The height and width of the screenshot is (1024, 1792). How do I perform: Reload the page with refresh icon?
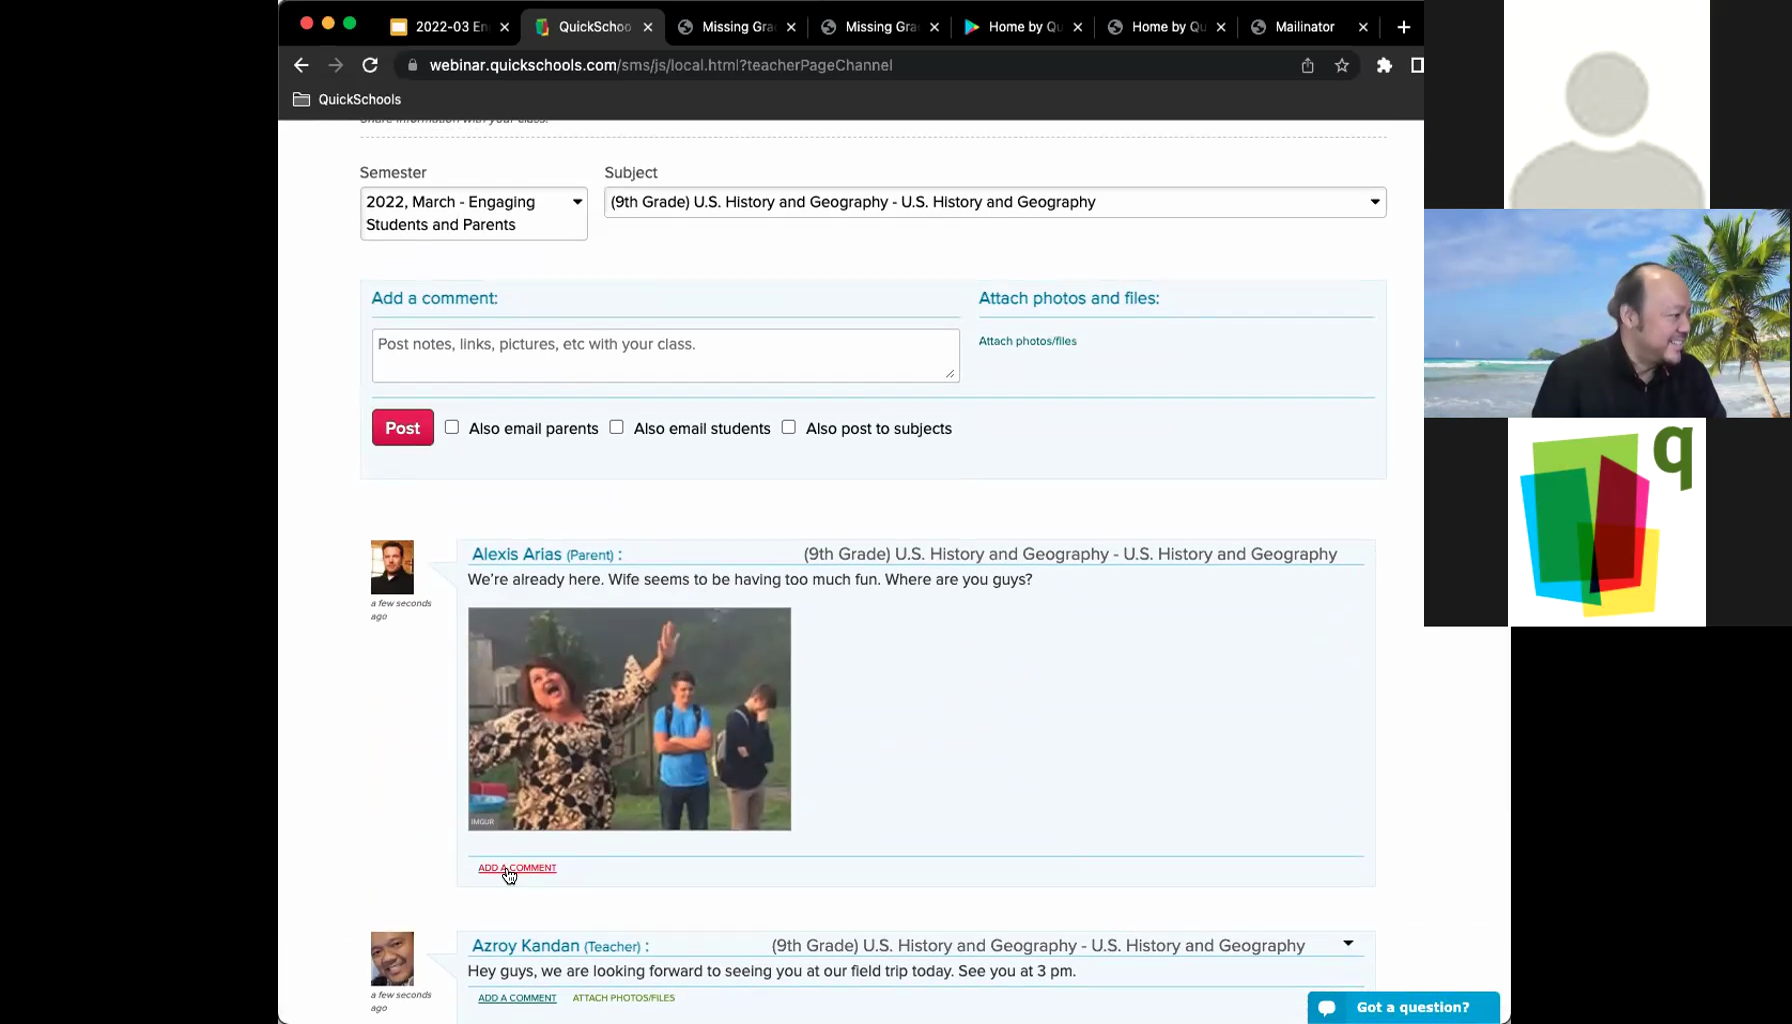[x=370, y=65]
